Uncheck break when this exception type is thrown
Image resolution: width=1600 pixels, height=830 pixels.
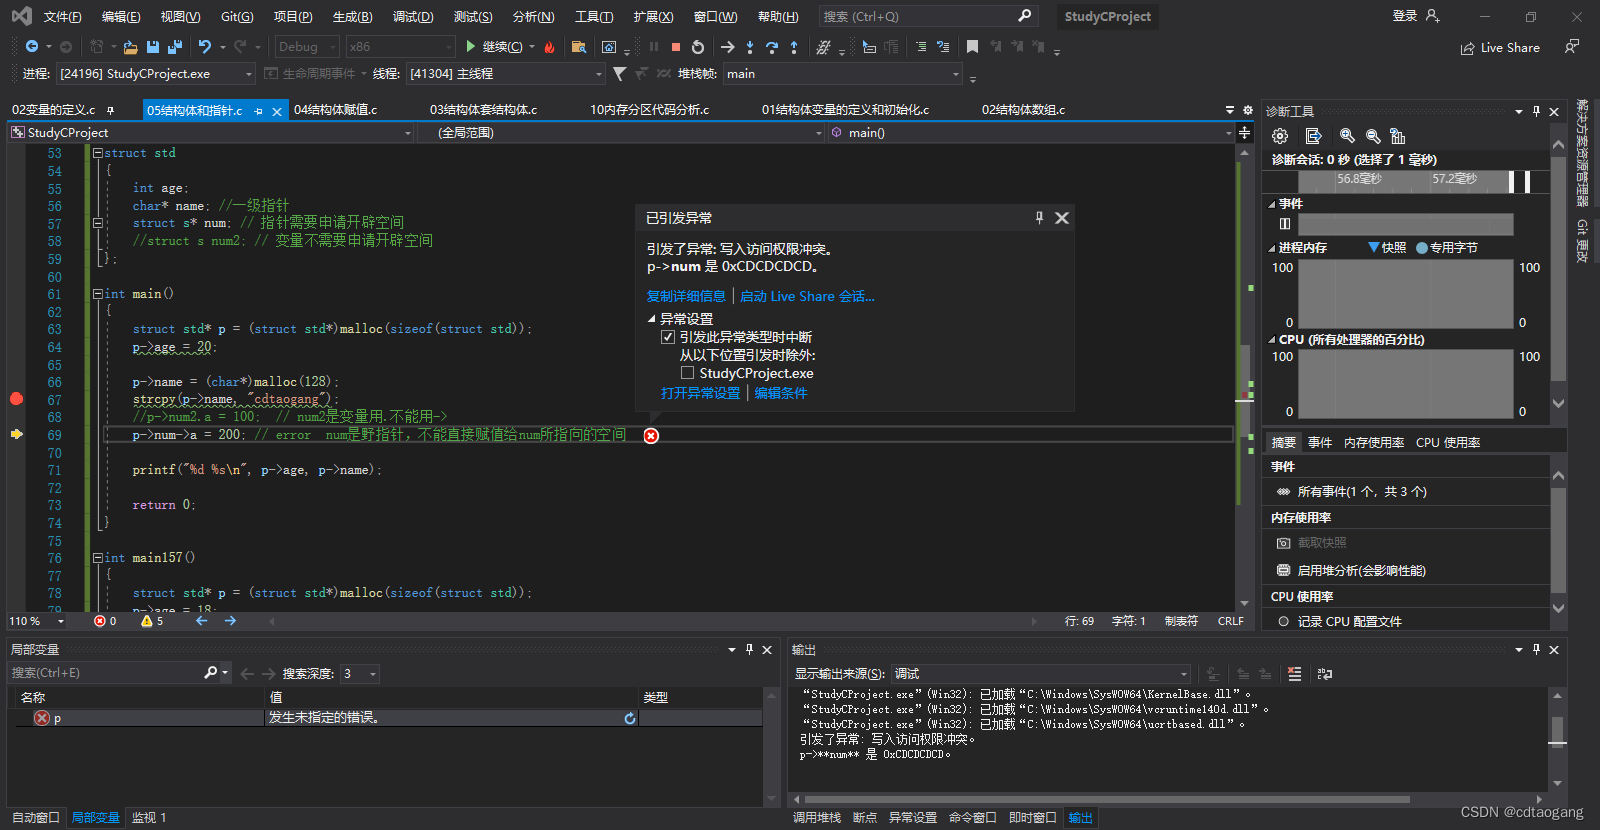[x=668, y=338]
